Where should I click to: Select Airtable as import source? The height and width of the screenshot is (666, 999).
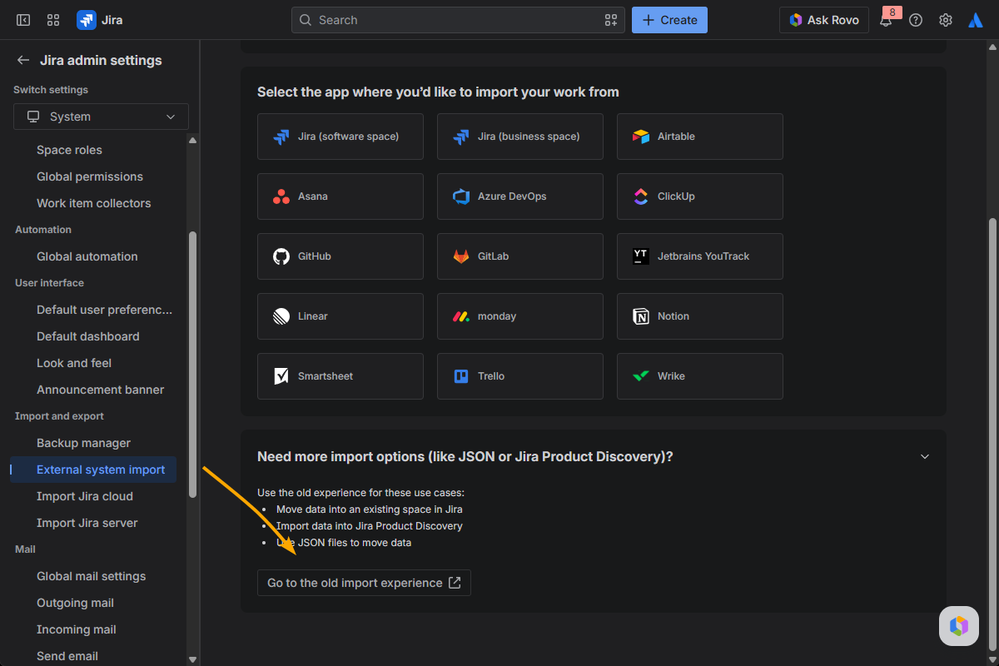pyautogui.click(x=700, y=136)
